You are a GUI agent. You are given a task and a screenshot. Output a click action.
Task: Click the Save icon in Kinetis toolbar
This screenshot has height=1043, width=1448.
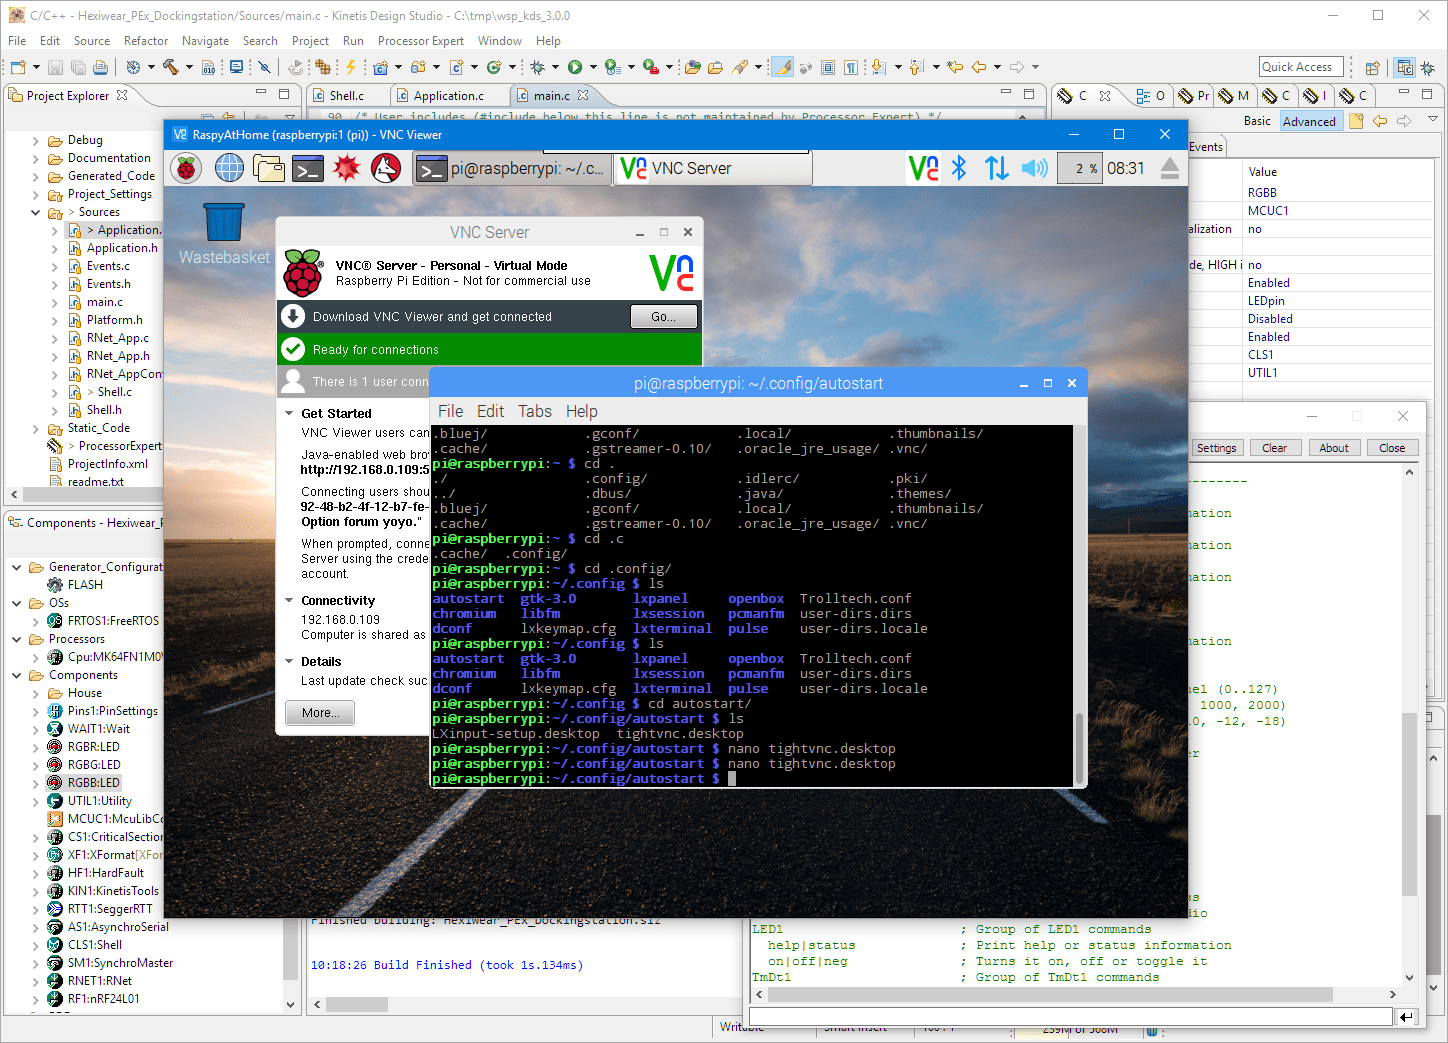tap(55, 67)
